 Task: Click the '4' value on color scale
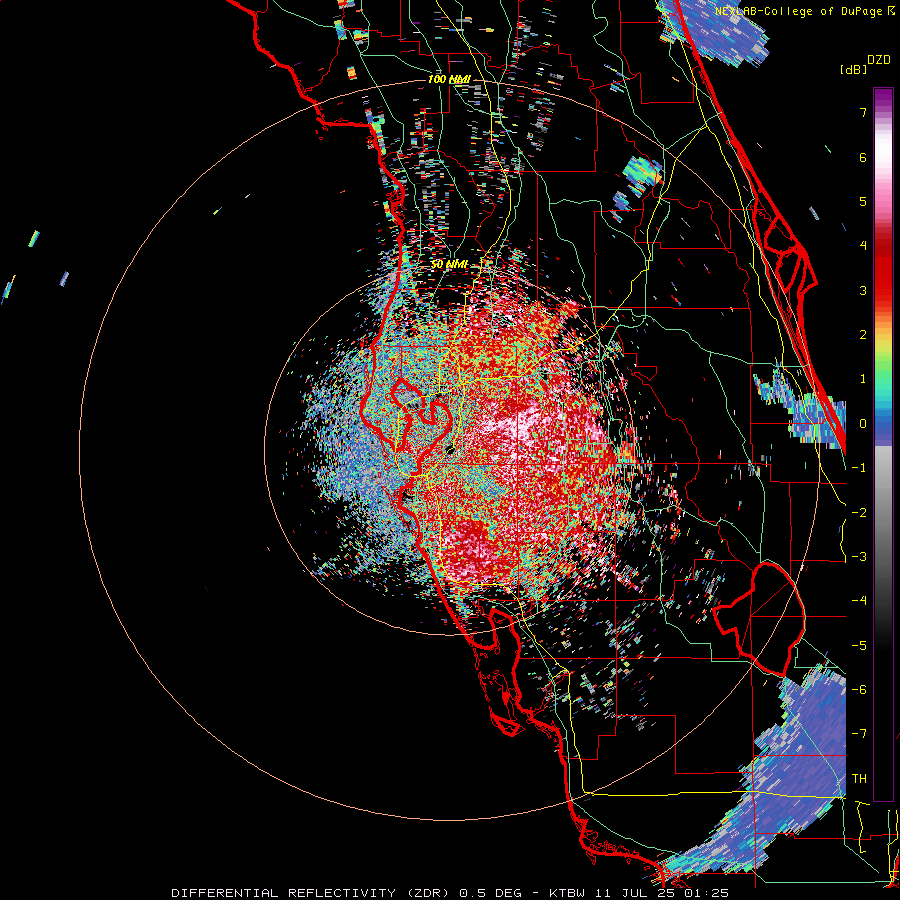click(863, 246)
